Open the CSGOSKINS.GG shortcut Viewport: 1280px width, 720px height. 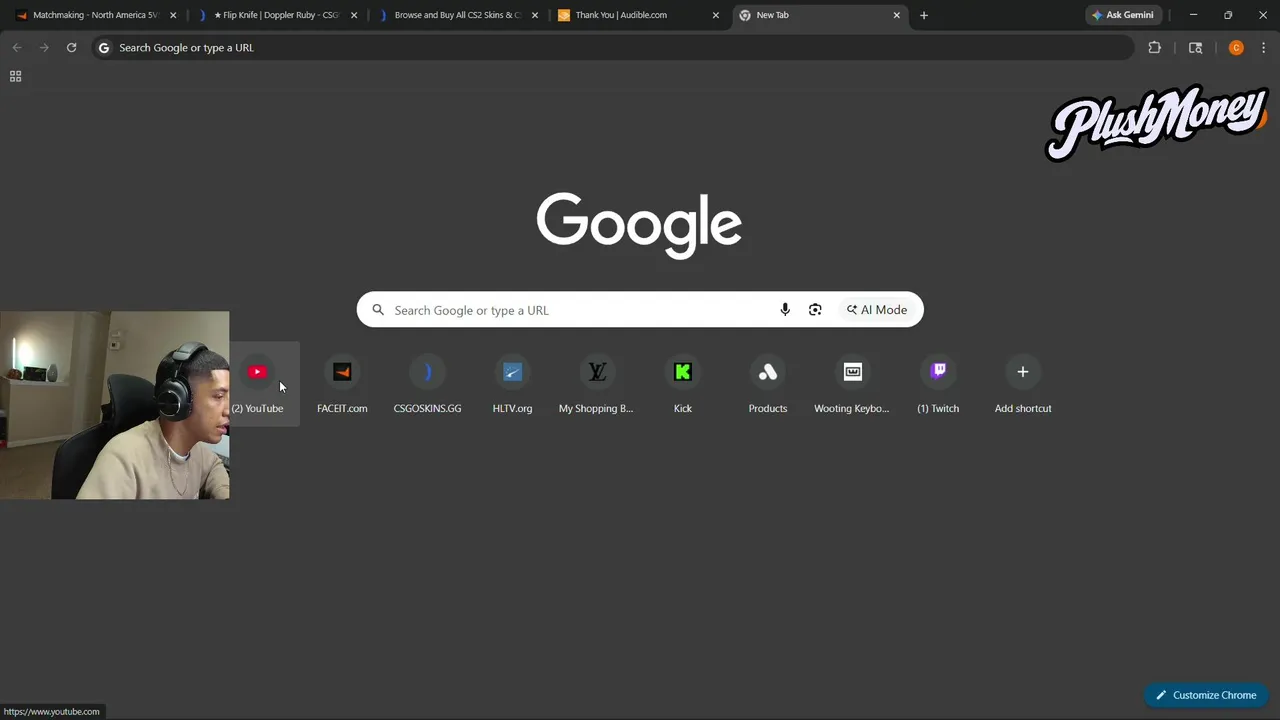pos(427,384)
